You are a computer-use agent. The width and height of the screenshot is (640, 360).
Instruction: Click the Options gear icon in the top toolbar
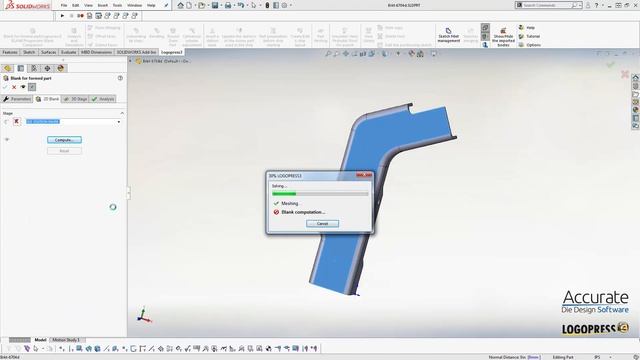(284, 5)
